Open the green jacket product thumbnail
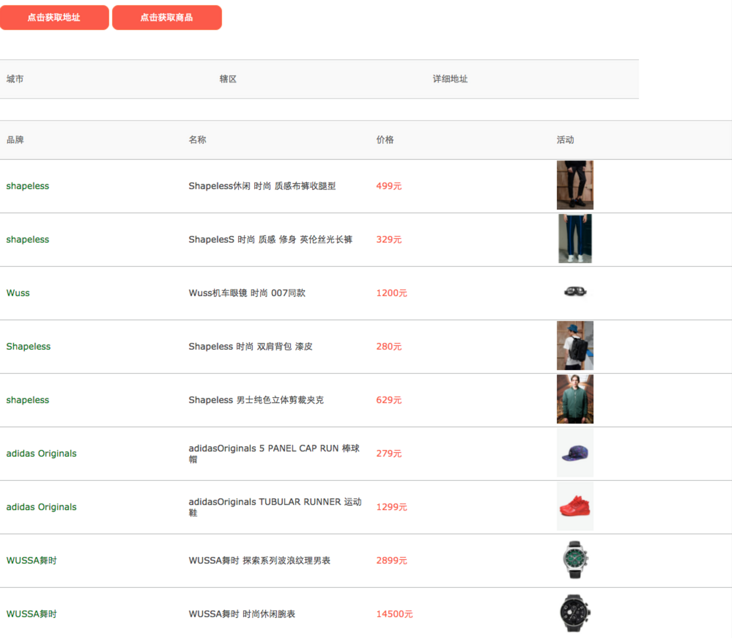 [x=575, y=399]
